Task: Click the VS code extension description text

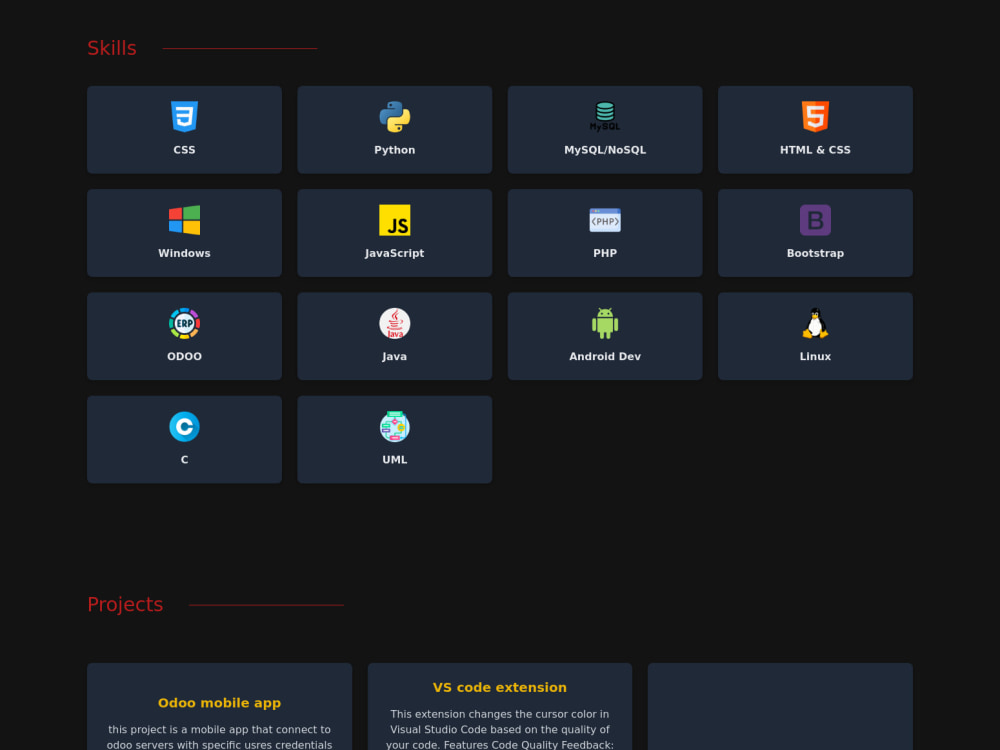Action: [x=499, y=730]
